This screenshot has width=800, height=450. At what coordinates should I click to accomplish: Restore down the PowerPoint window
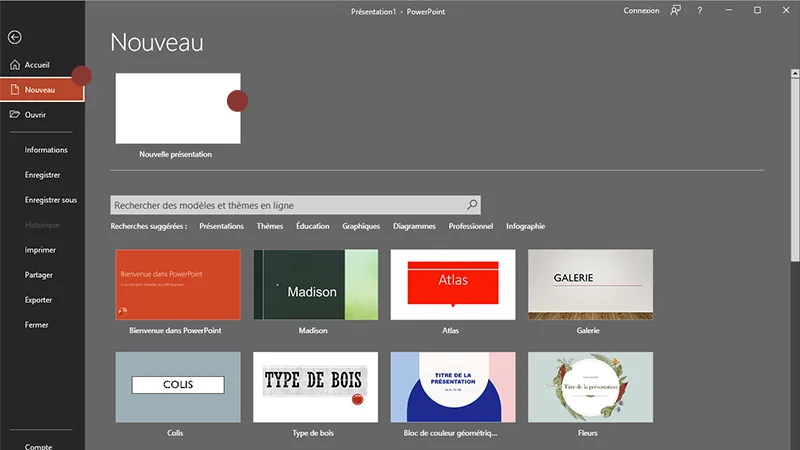coord(758,10)
